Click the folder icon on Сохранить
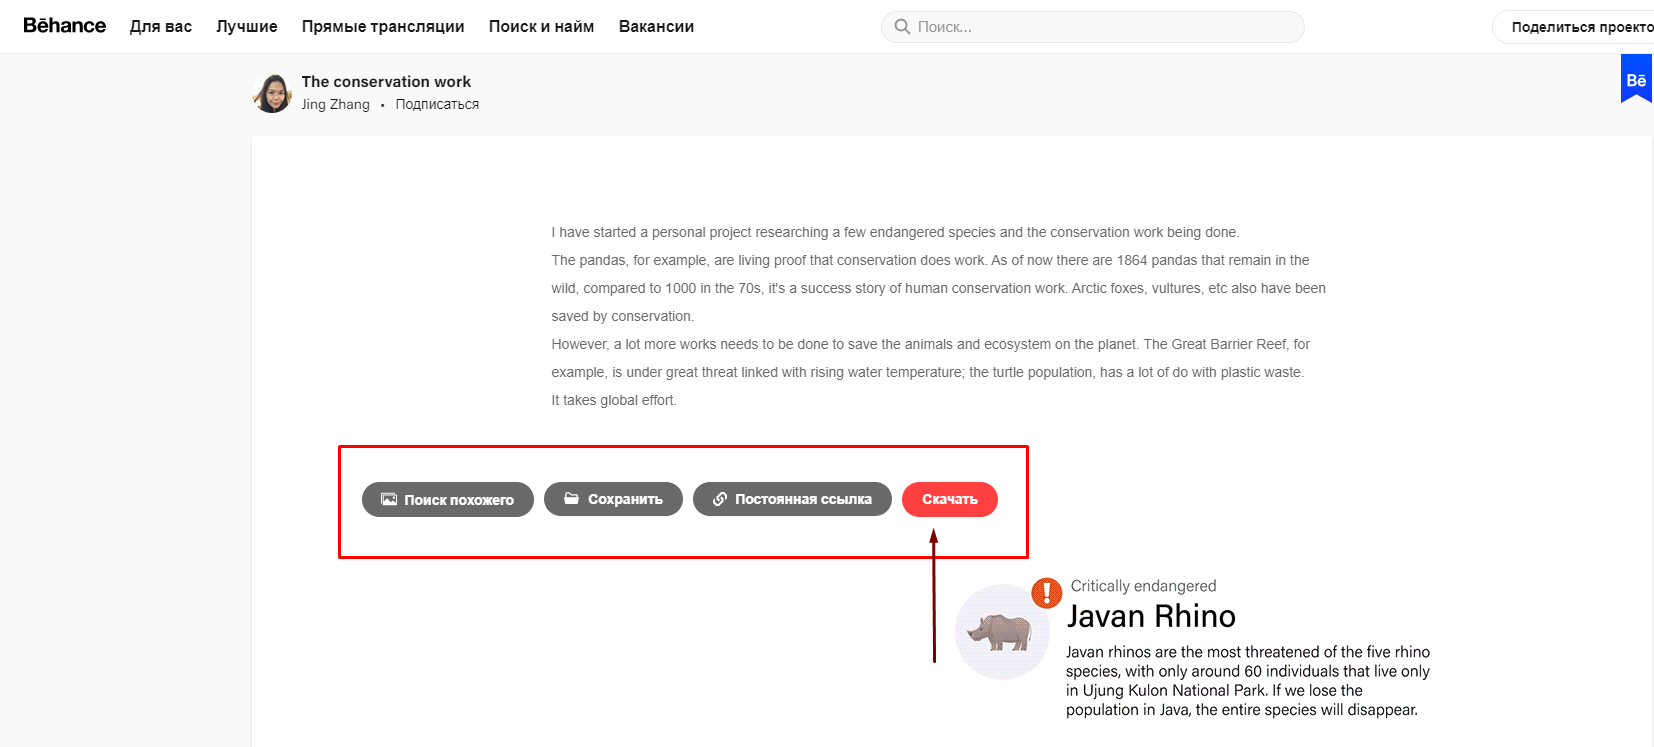 [x=571, y=498]
